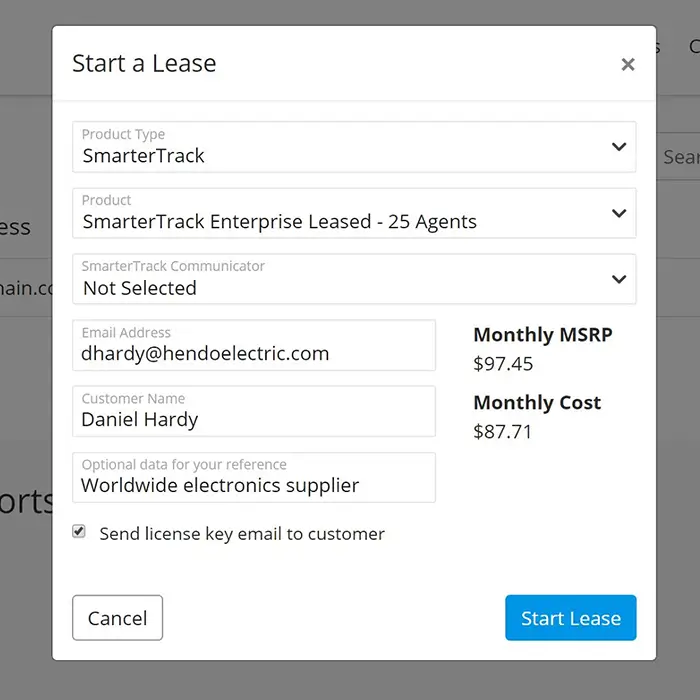Click the Product field chevron arrow
Viewport: 700px width, 700px height.
619,213
